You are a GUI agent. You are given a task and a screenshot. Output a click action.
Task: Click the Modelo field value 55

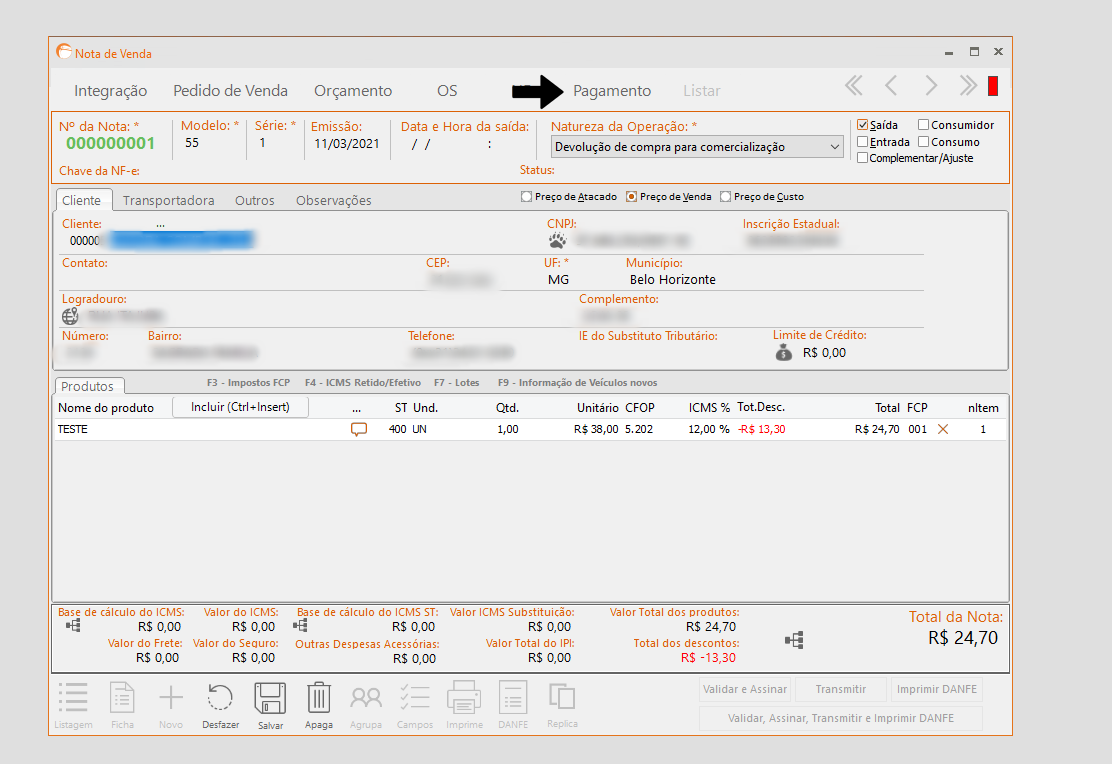(x=191, y=143)
